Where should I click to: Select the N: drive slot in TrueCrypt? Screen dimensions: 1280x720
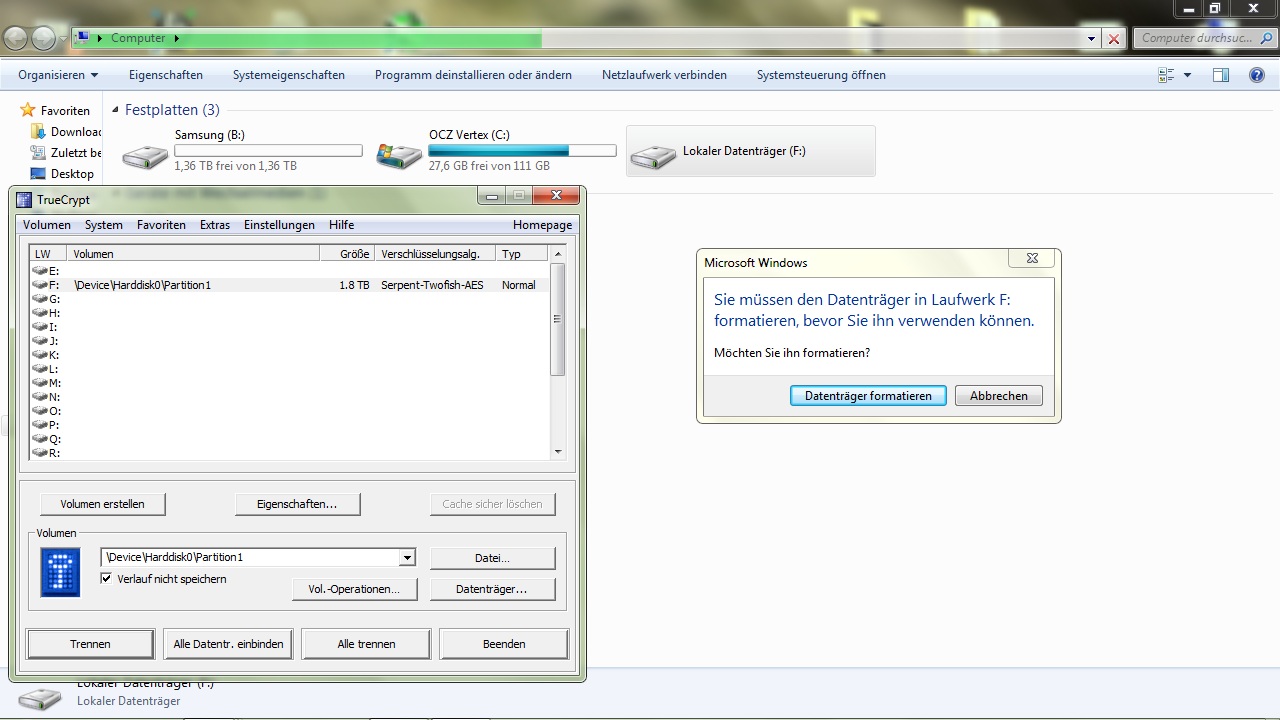click(x=290, y=397)
